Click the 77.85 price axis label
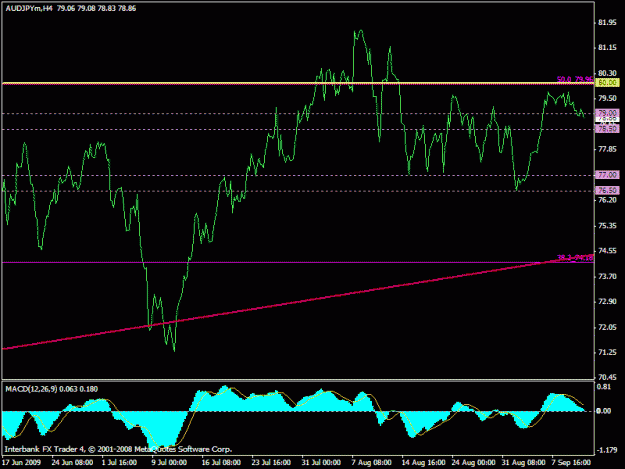The image size is (625, 469). pos(607,149)
